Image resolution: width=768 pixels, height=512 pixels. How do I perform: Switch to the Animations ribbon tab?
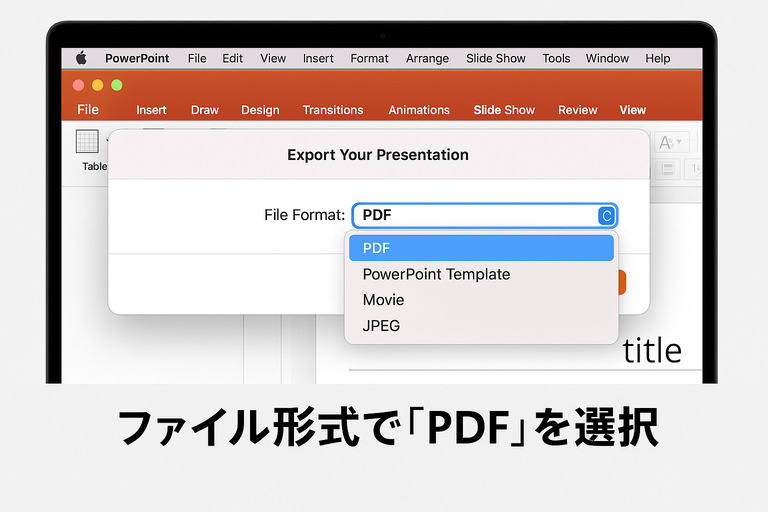[x=419, y=110]
